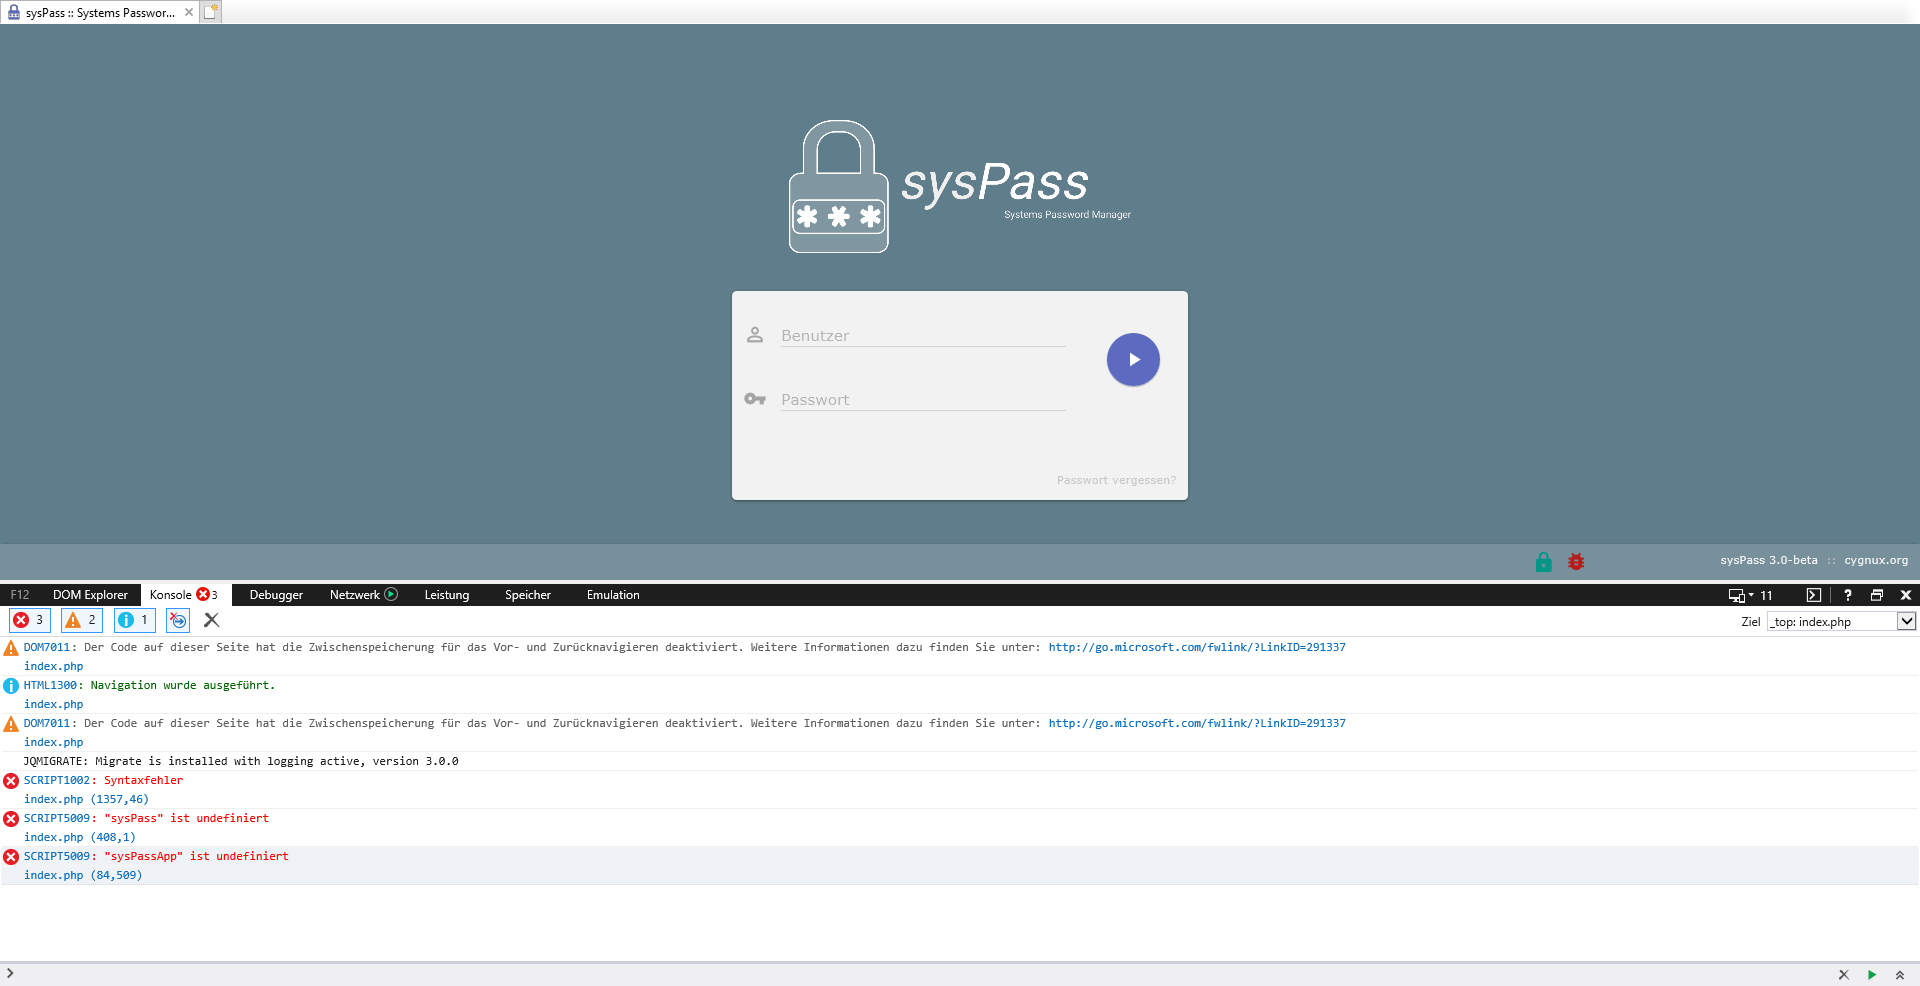Open the Passwort vergessen? link
This screenshot has width=1920, height=986.
pos(1116,480)
